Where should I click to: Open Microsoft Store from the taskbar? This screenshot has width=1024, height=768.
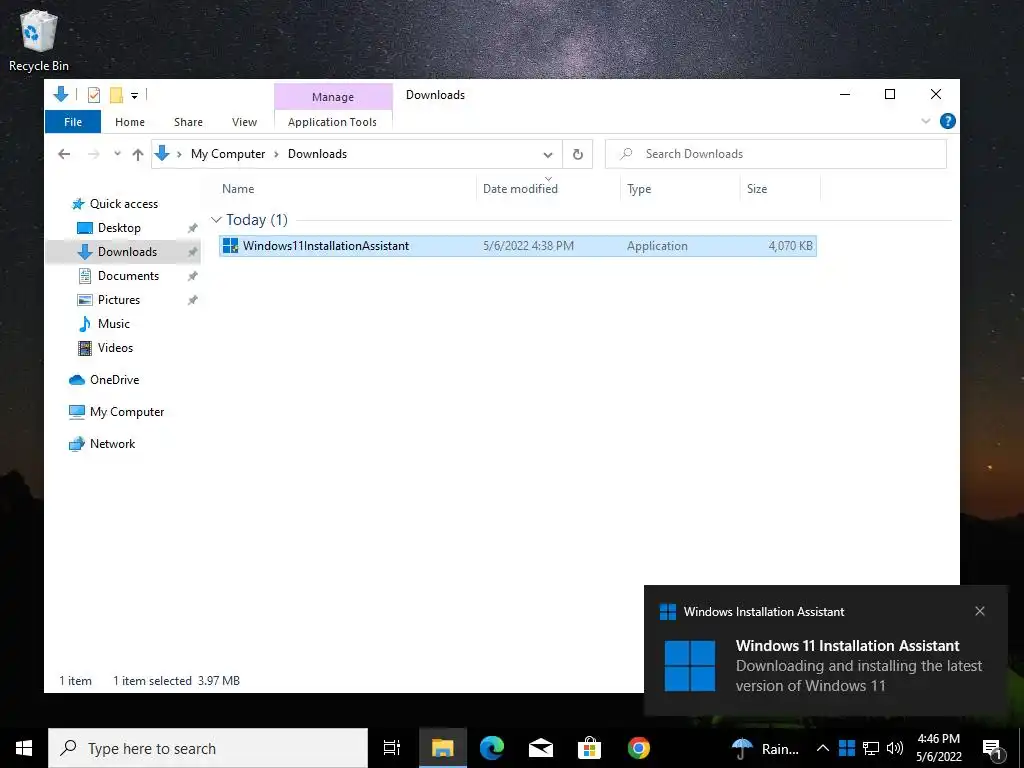click(589, 748)
